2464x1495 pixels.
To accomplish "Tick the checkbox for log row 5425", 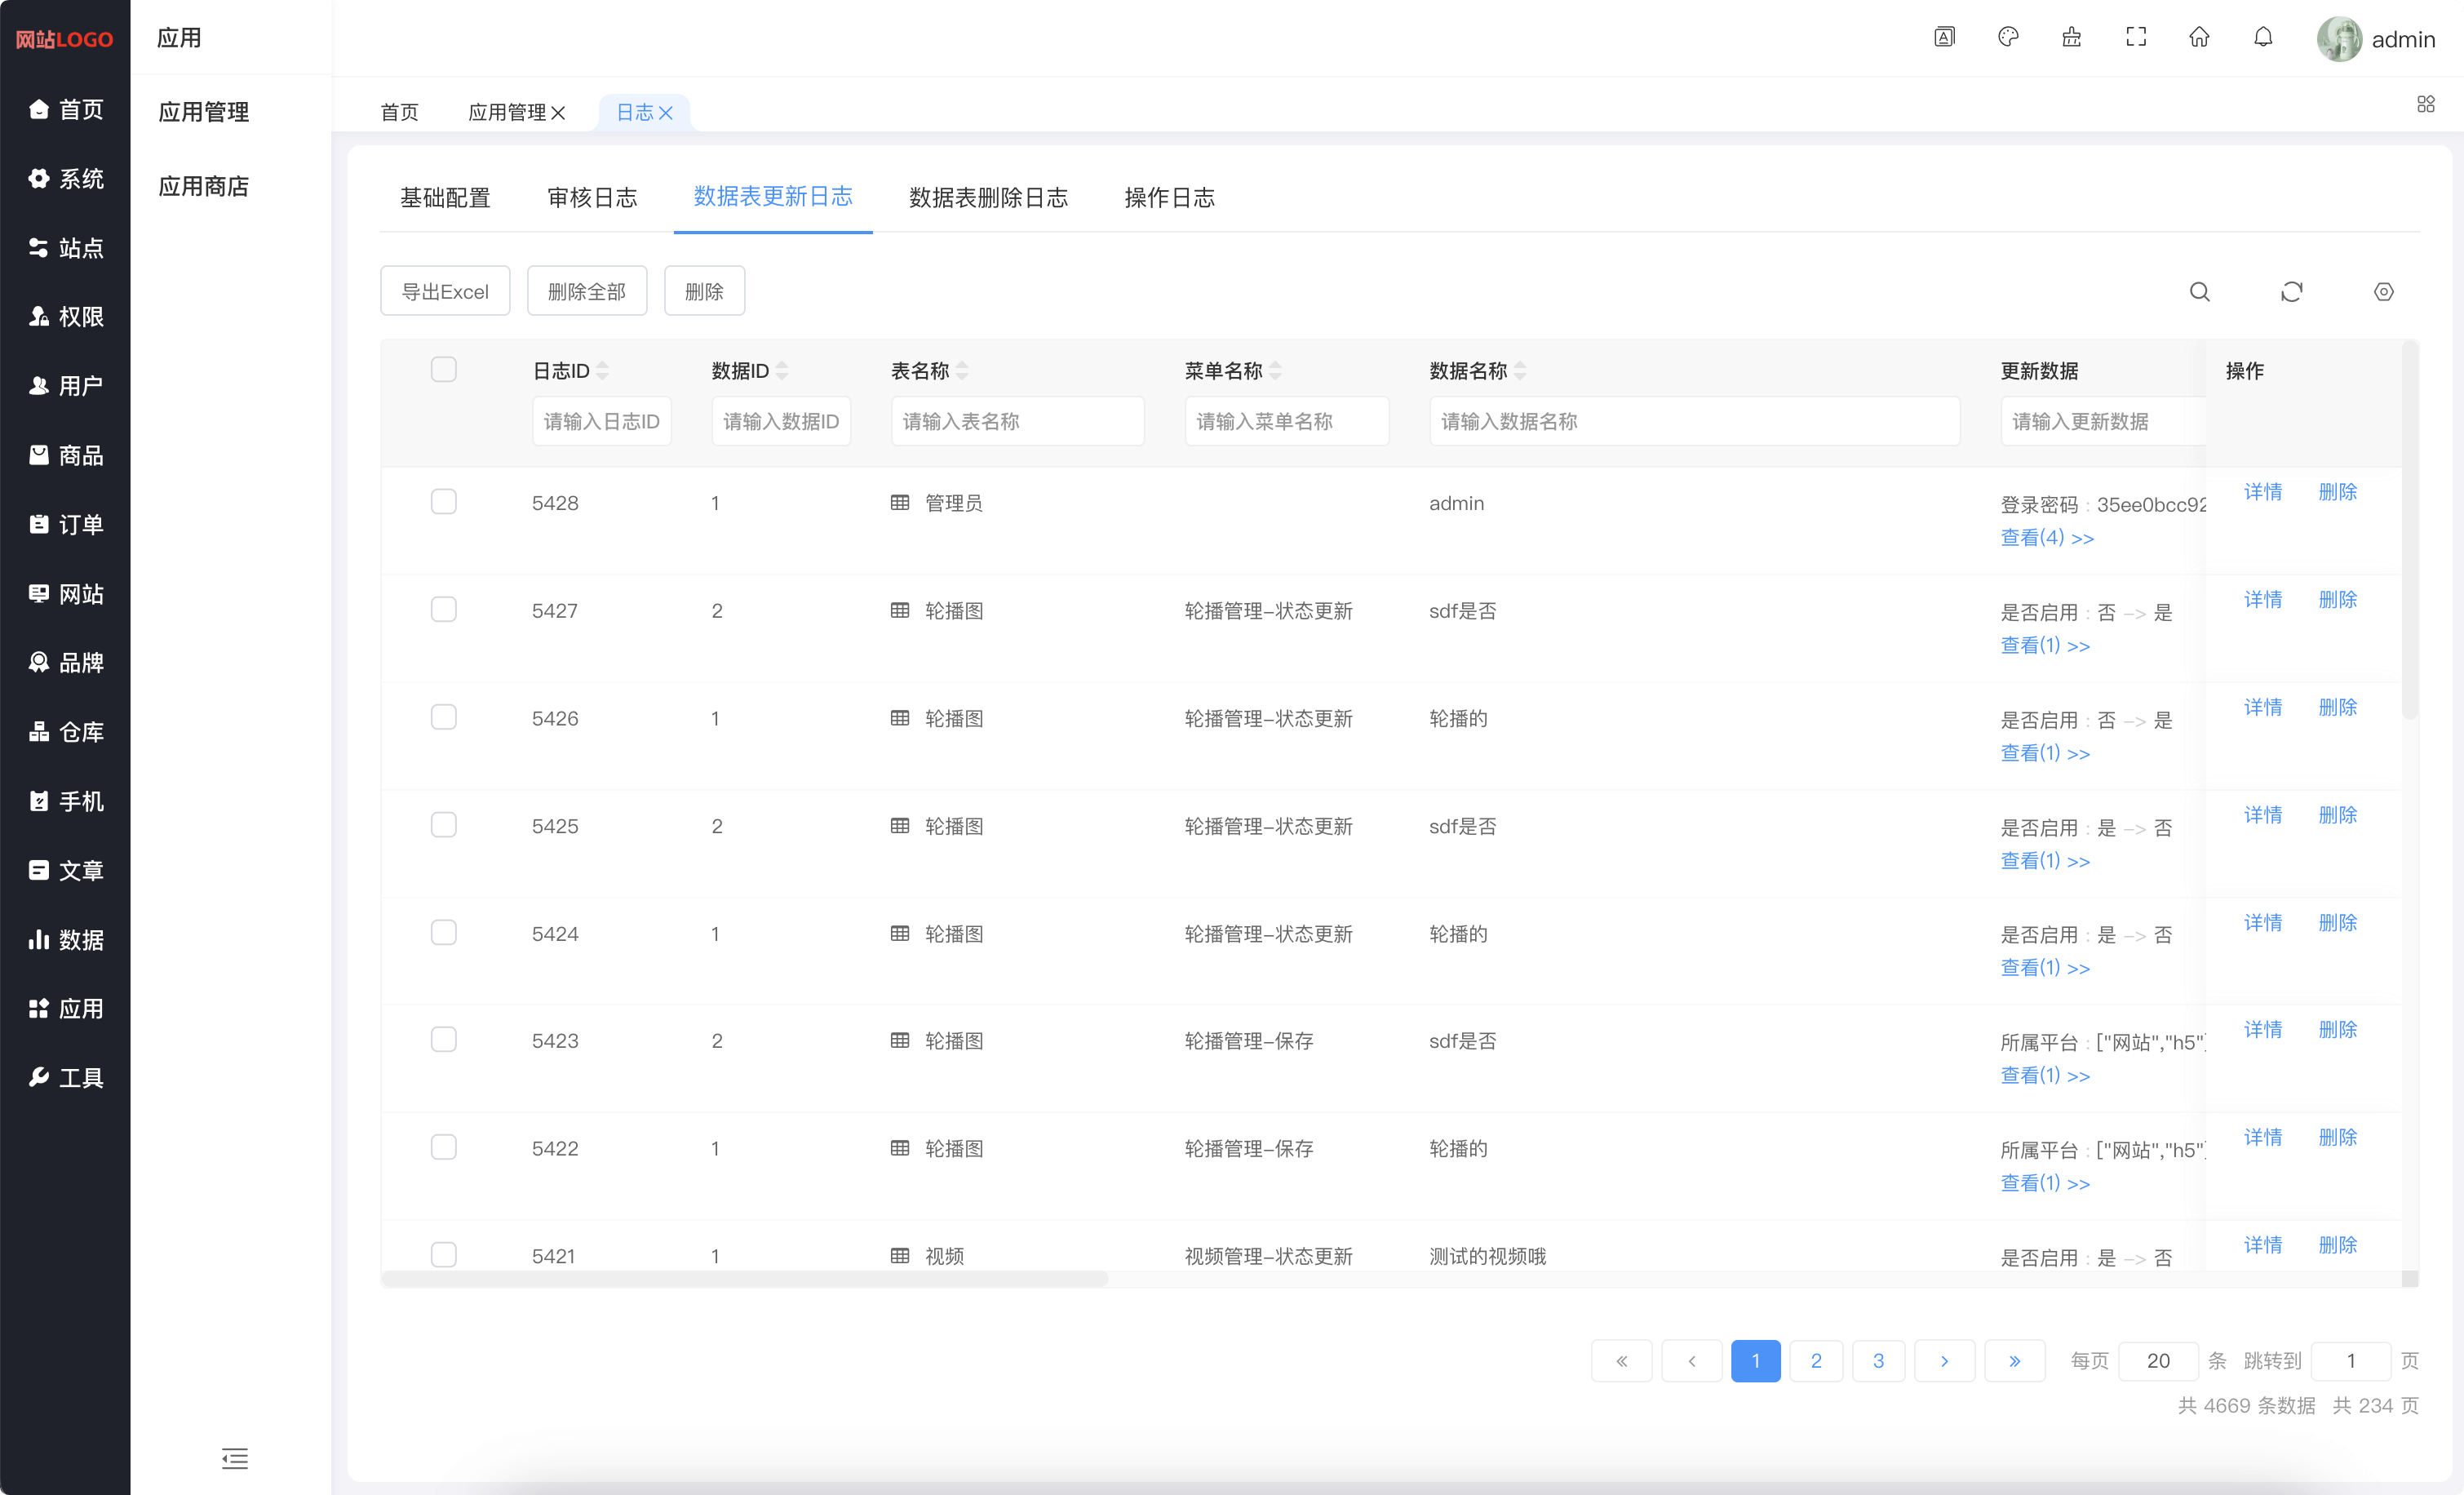I will pyautogui.click(x=443, y=824).
